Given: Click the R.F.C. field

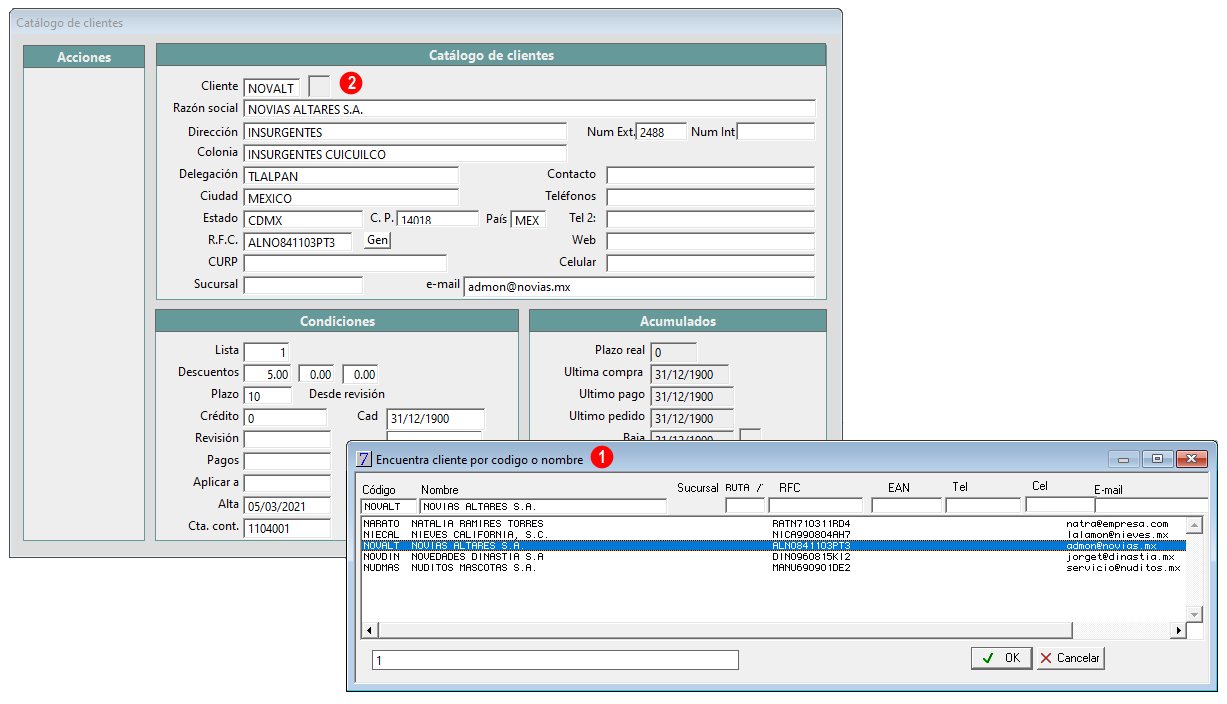Looking at the screenshot, I should click(x=298, y=241).
